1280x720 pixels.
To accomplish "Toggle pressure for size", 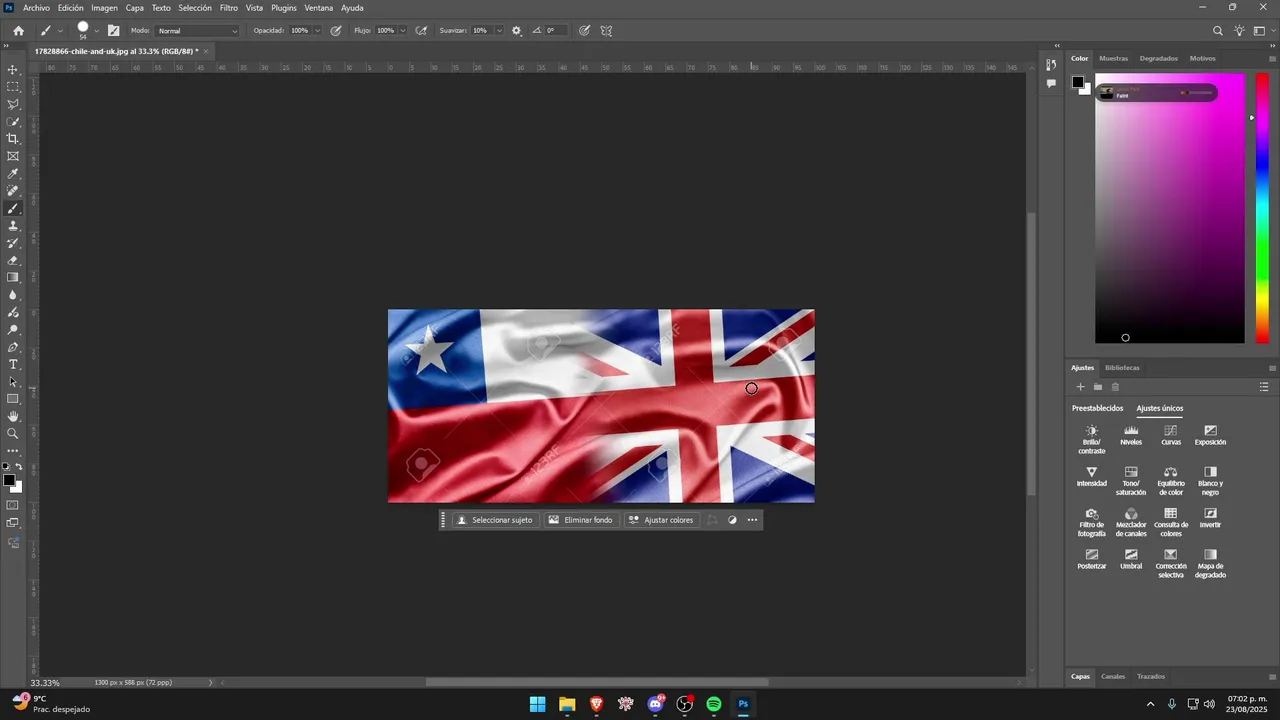I will (585, 31).
